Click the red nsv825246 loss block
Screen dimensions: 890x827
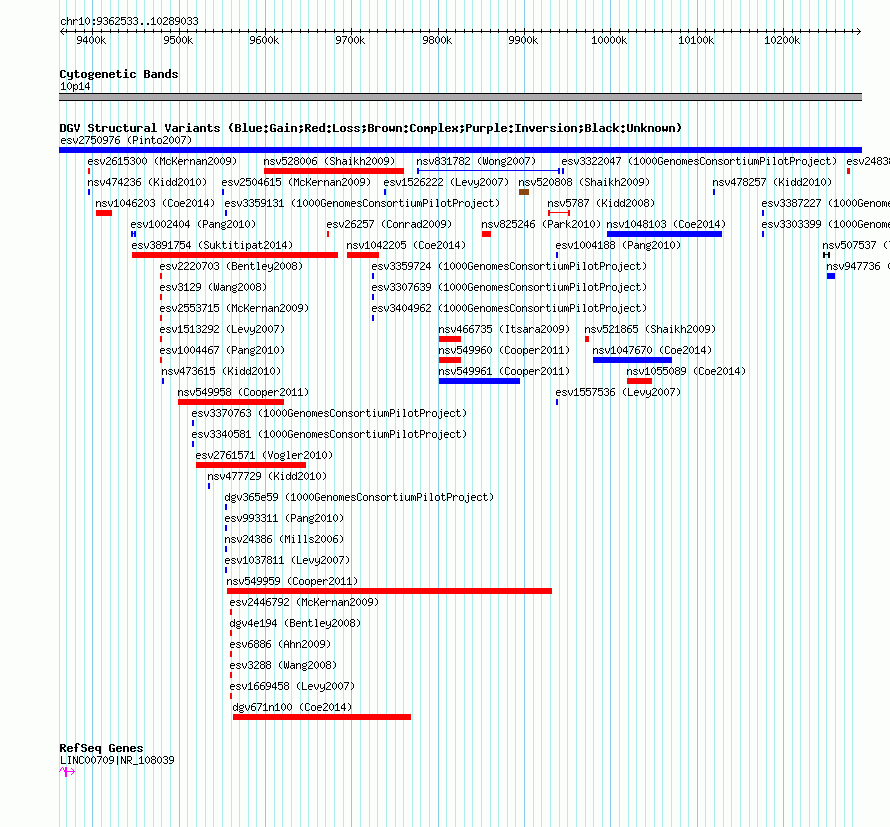[x=486, y=234]
